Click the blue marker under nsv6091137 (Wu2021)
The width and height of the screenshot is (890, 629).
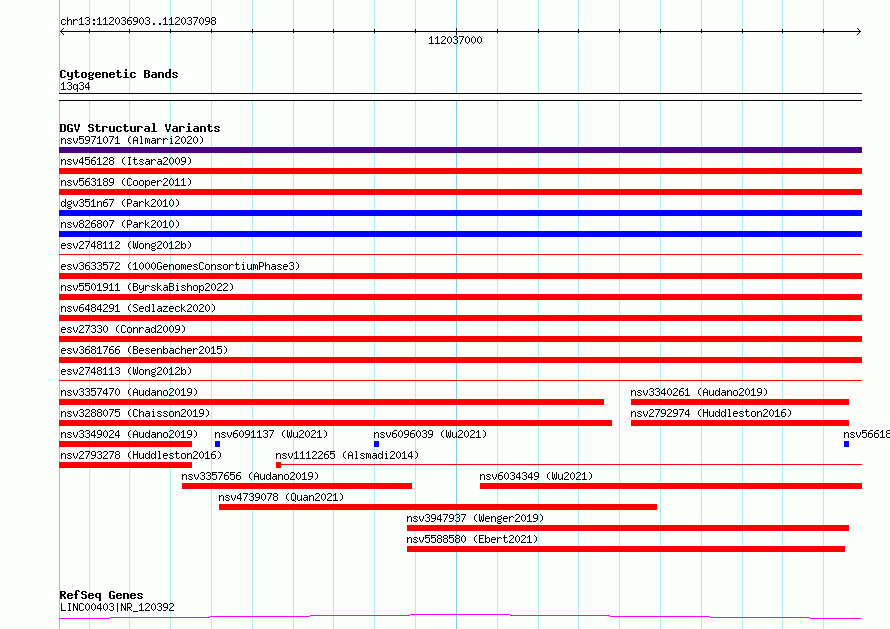(217, 444)
